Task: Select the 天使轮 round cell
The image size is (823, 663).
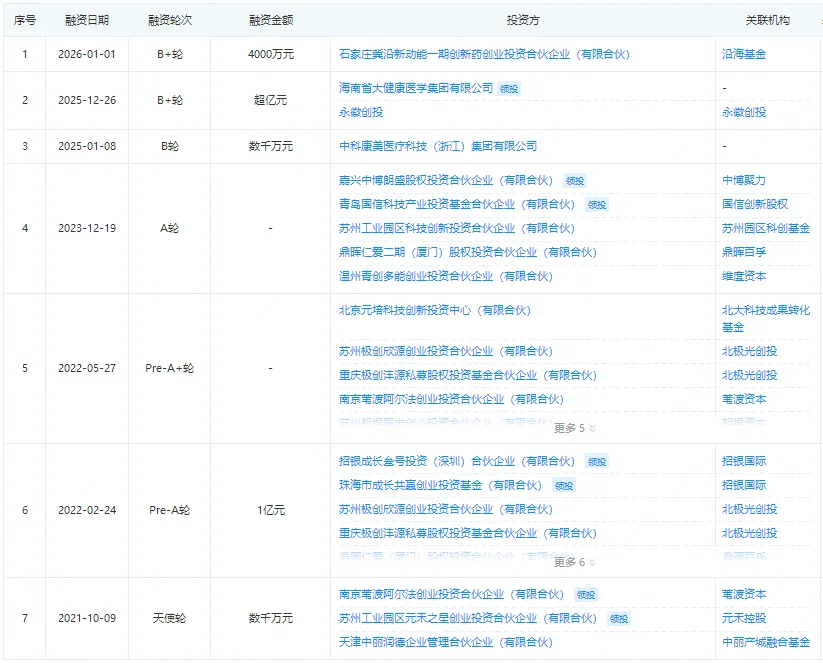Action: tap(170, 618)
